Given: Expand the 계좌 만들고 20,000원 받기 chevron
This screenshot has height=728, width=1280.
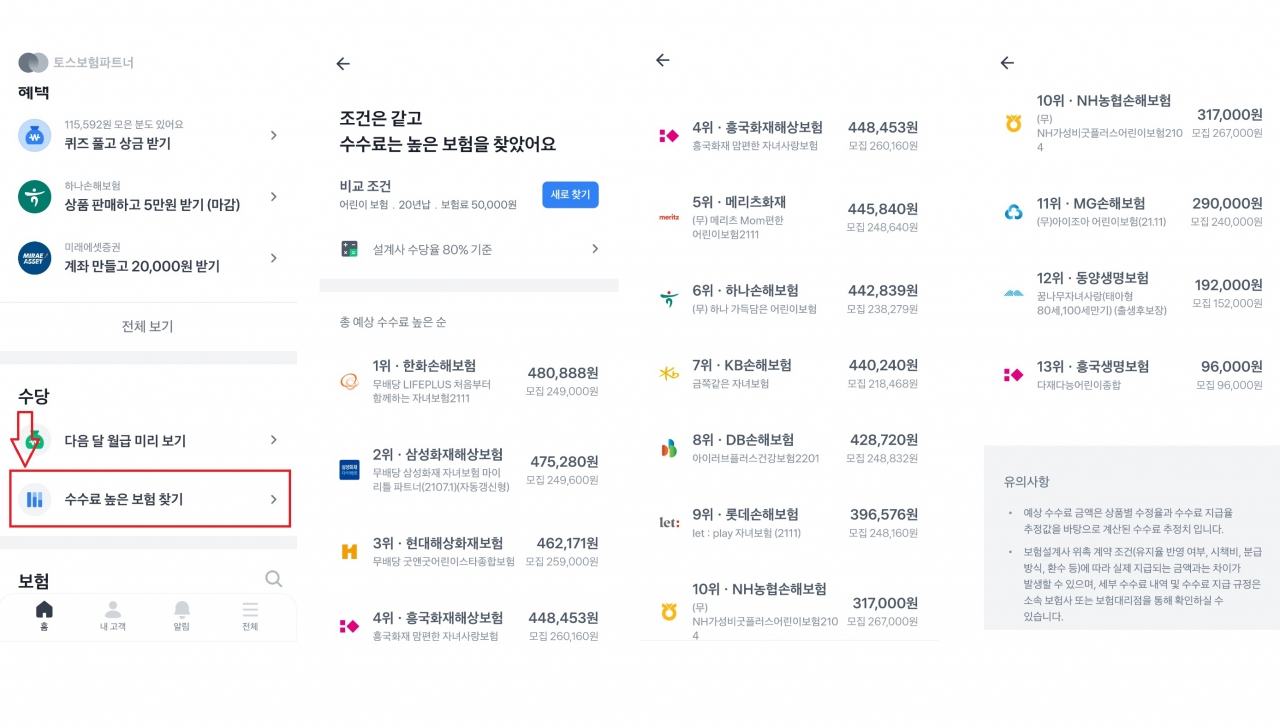Looking at the screenshot, I should [274, 258].
